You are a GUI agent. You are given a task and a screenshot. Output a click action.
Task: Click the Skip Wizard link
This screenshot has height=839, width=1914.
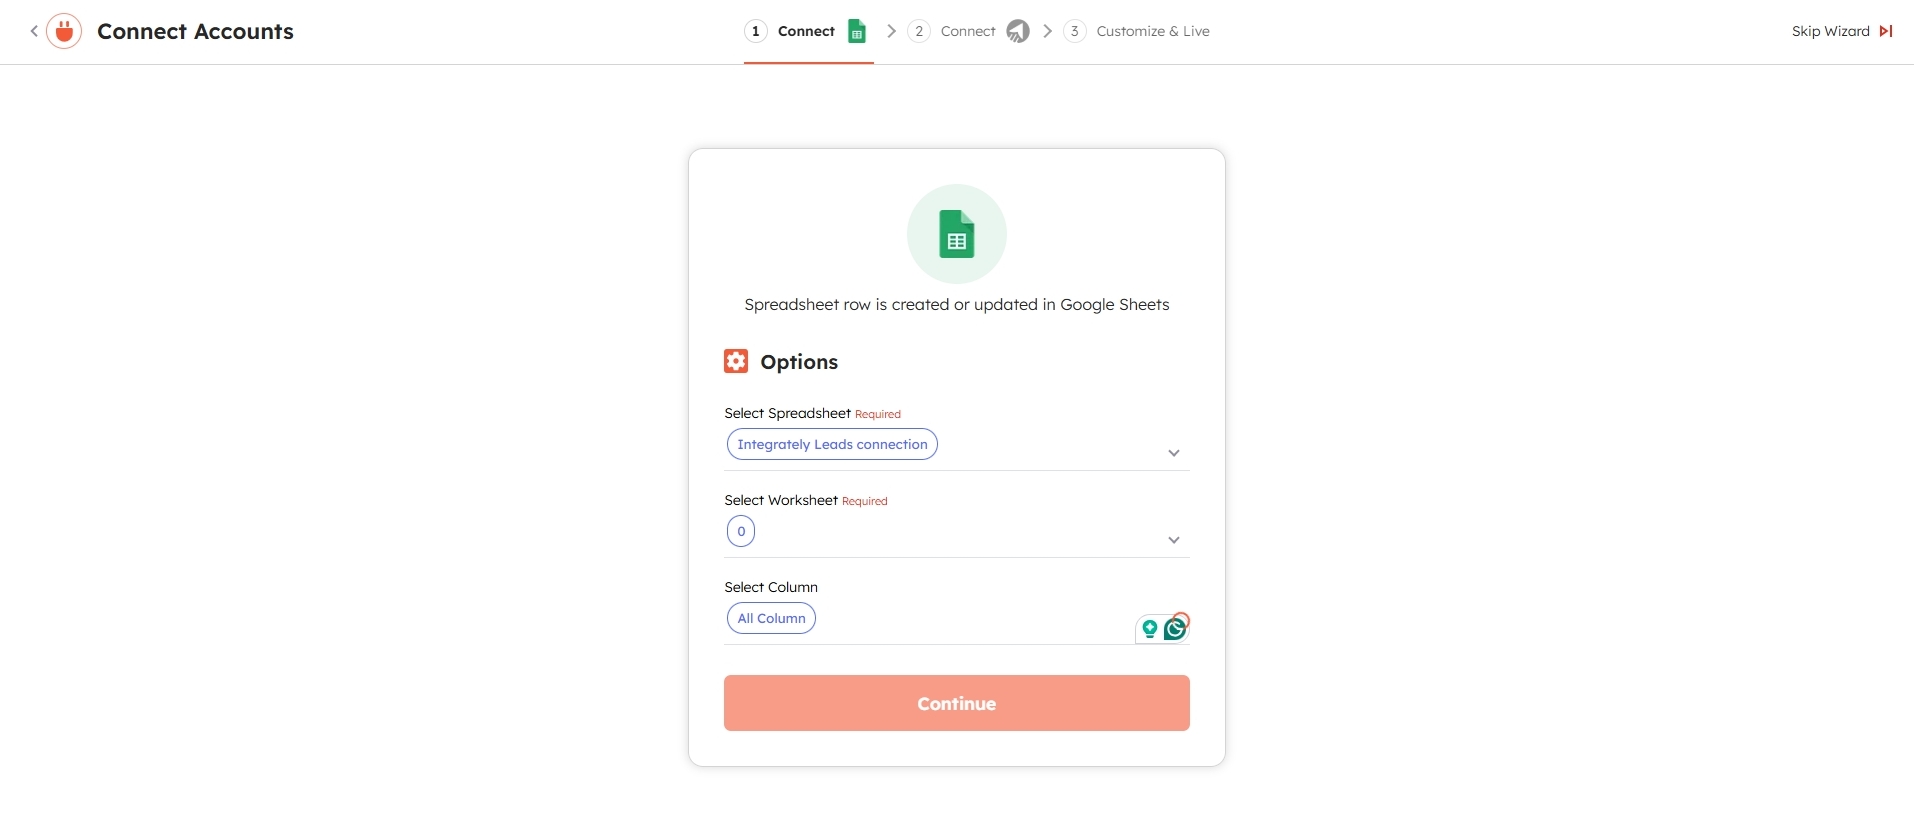pos(1830,31)
